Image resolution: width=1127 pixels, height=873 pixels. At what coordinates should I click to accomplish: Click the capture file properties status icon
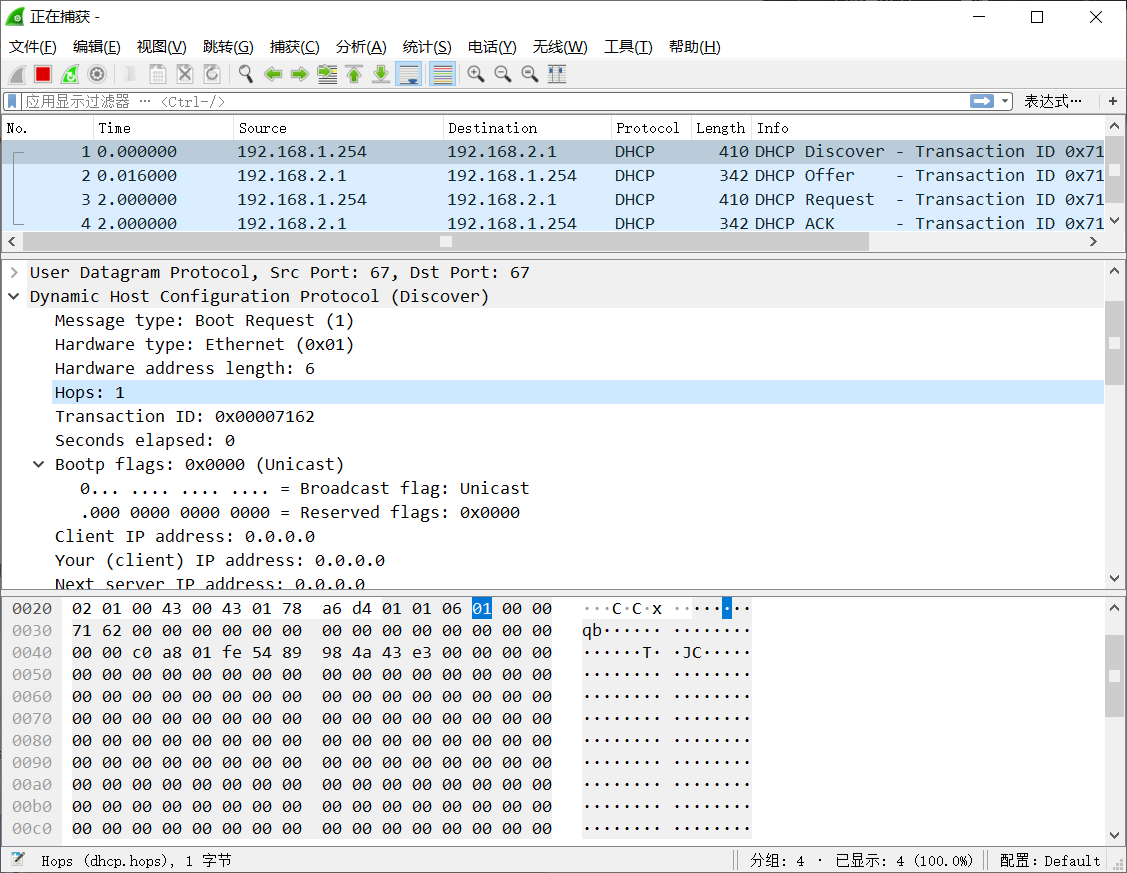[x=18, y=859]
